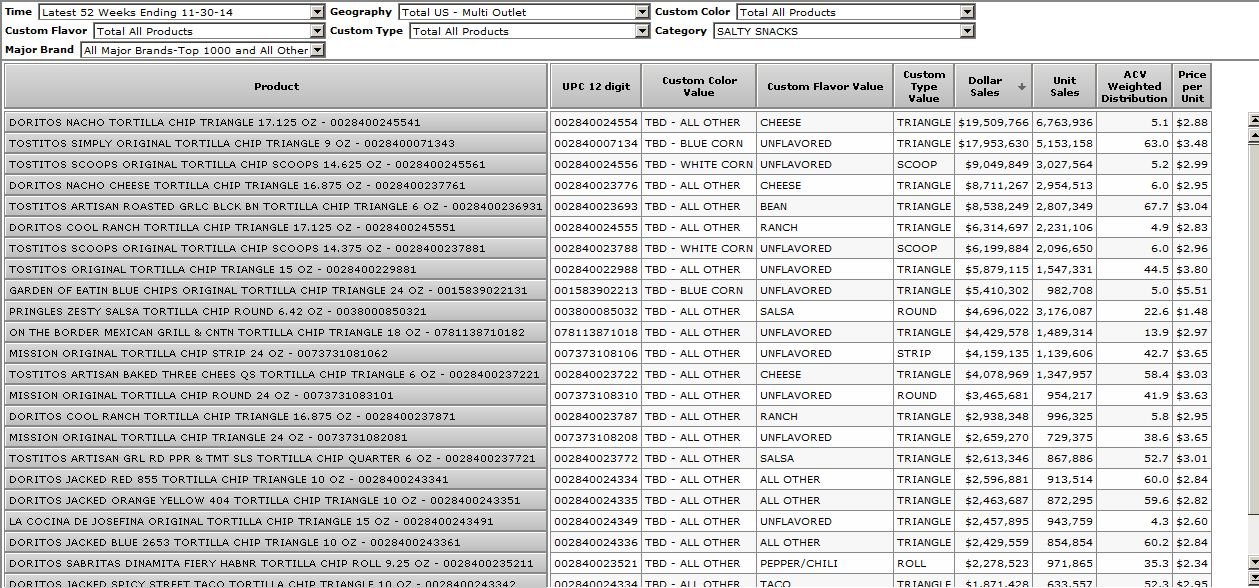Expand the Custom Flavor filter dropdown
1259x588 pixels.
click(x=317, y=31)
